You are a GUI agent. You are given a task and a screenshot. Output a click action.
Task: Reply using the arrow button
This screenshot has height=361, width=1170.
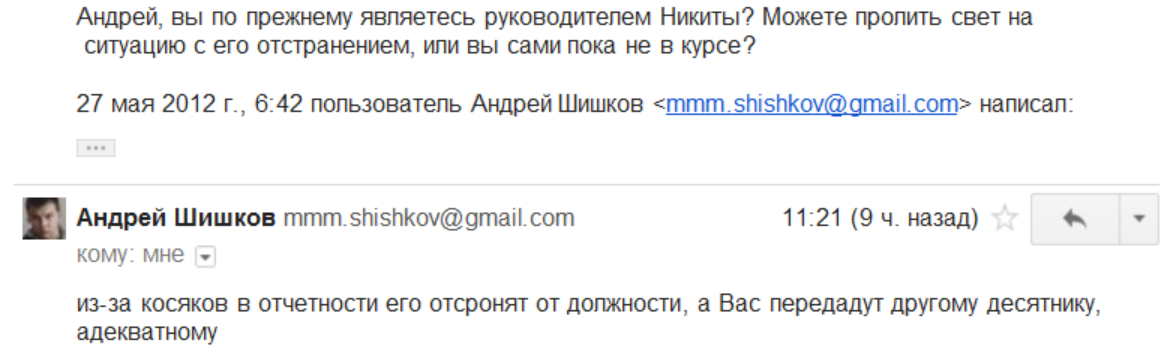[x=1075, y=219]
